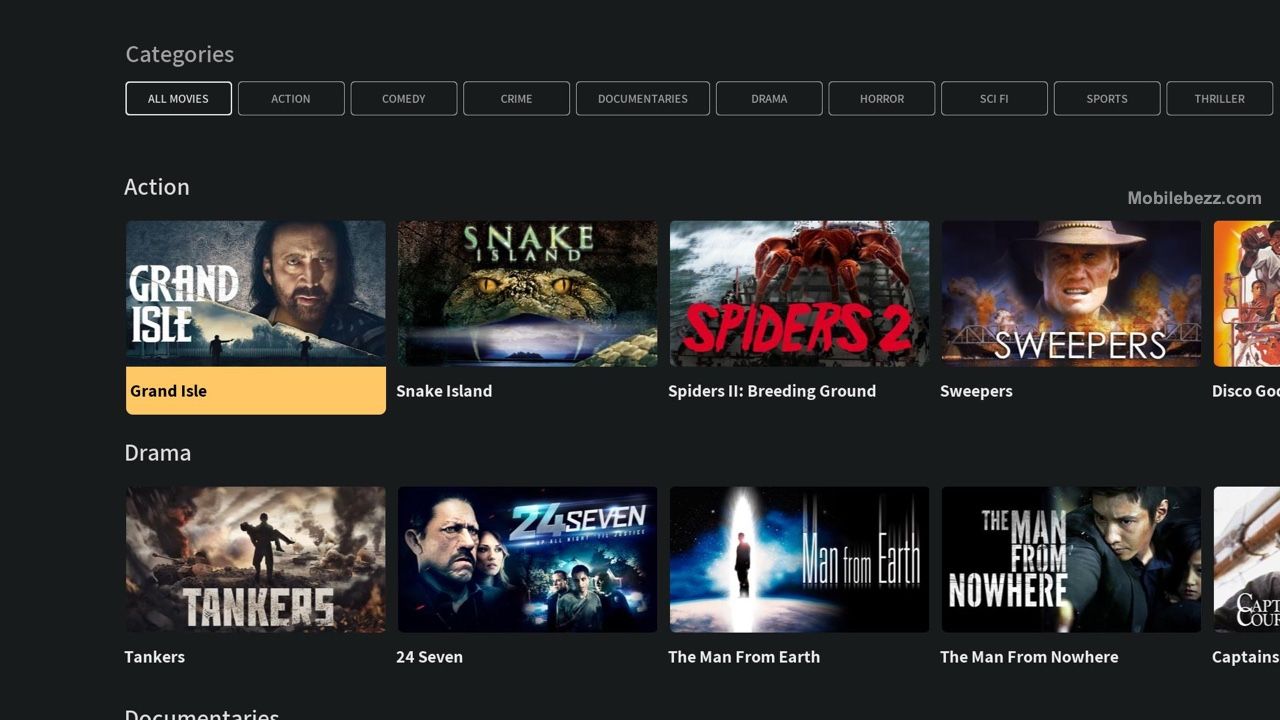Switch to the COMEDY category
The image size is (1280, 720).
pos(404,99)
